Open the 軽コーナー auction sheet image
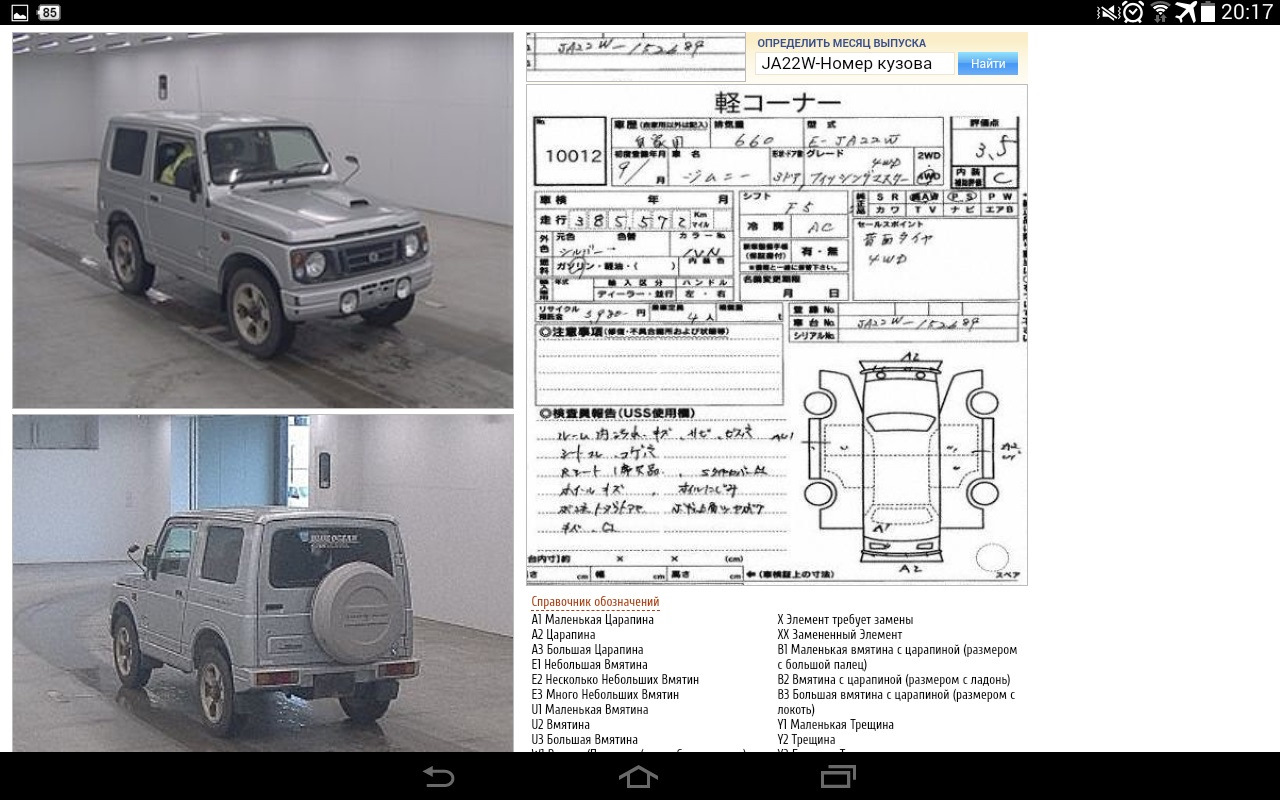Image resolution: width=1280 pixels, height=800 pixels. (777, 335)
